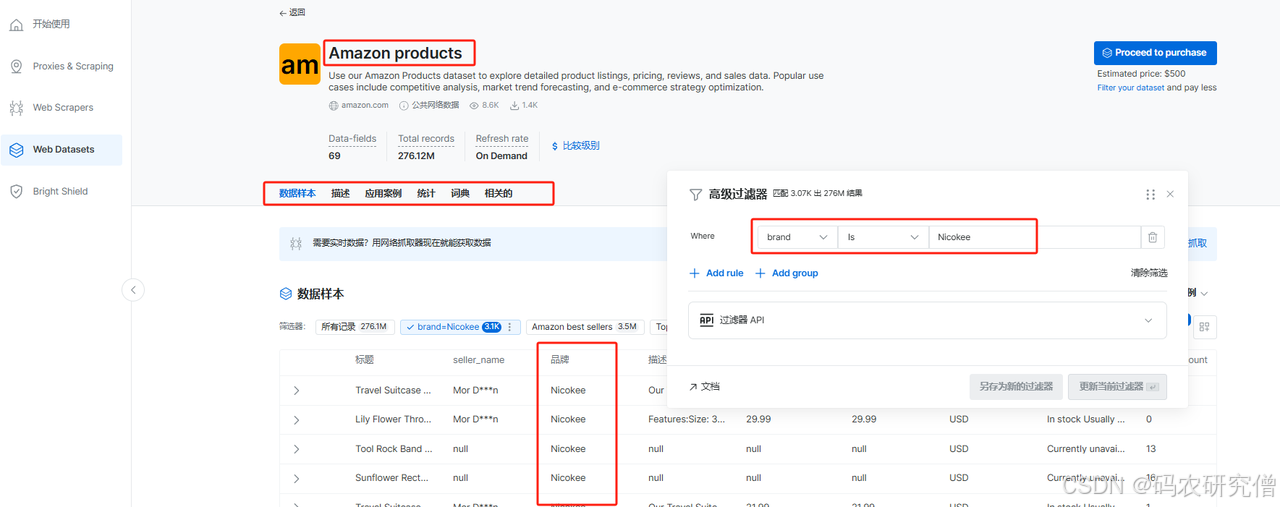The image size is (1280, 507).
Task: Open the 'Filter your dataset' link
Action: pos(1131,87)
